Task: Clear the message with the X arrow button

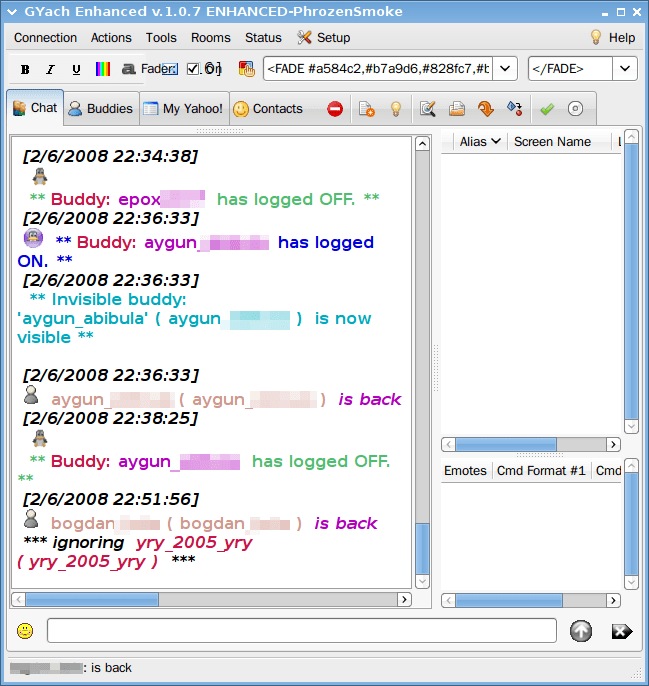Action: 622,631
